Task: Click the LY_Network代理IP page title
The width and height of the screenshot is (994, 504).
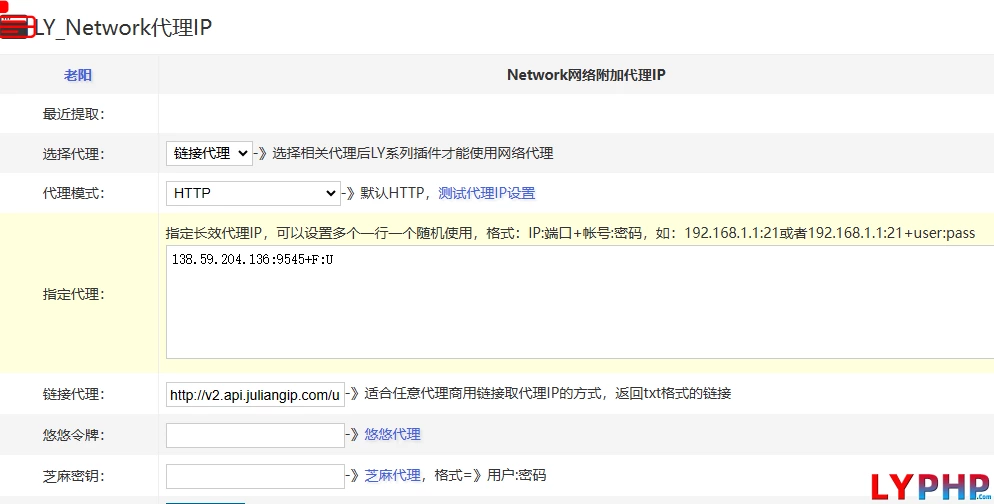Action: (122, 27)
